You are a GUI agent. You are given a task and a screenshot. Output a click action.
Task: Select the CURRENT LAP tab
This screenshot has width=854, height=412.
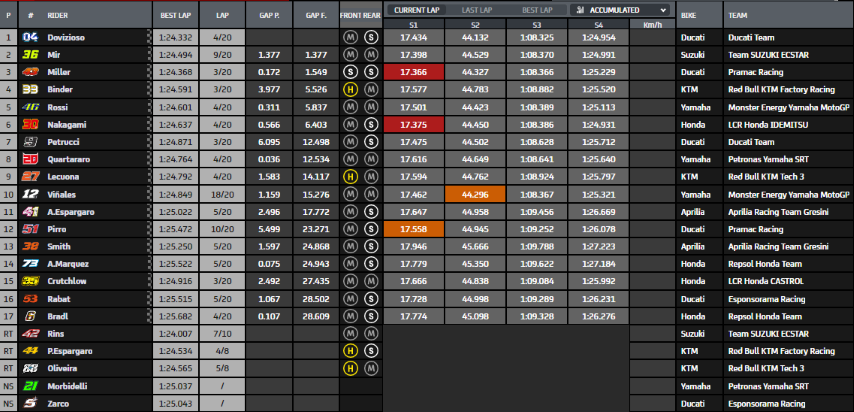415,10
